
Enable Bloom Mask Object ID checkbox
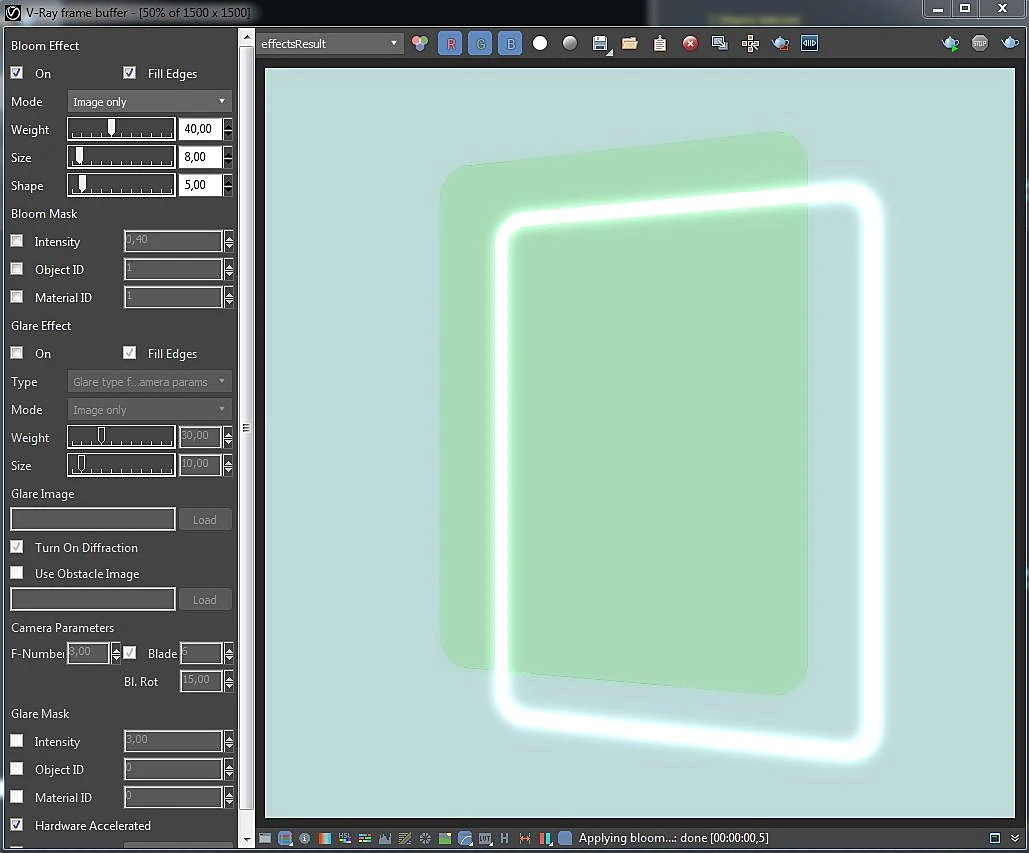(x=17, y=269)
